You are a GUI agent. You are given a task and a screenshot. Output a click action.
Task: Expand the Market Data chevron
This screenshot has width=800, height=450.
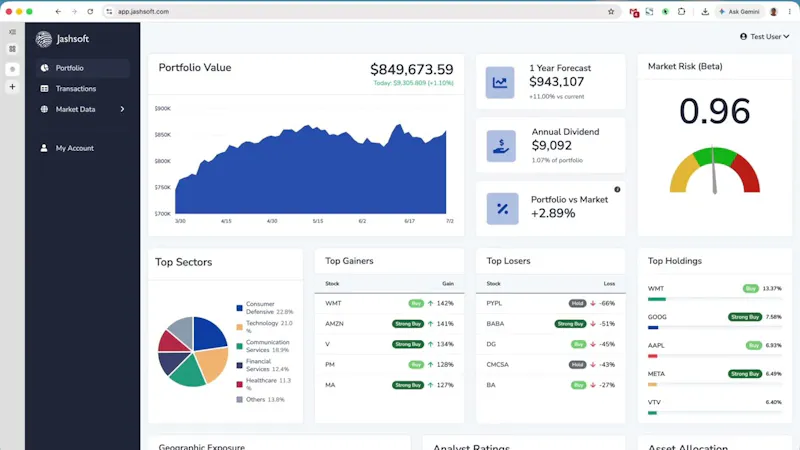point(122,109)
